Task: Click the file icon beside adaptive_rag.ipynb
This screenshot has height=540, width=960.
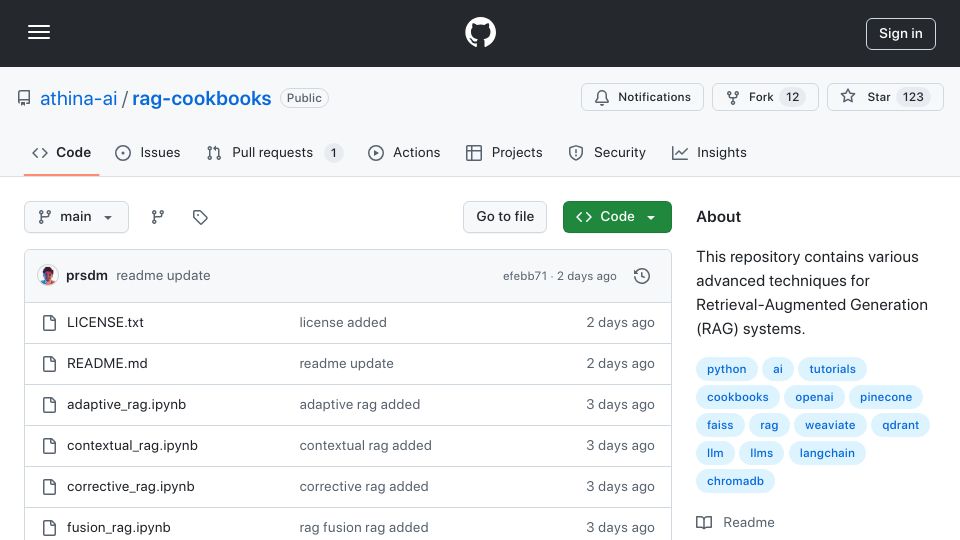Action: (50, 405)
